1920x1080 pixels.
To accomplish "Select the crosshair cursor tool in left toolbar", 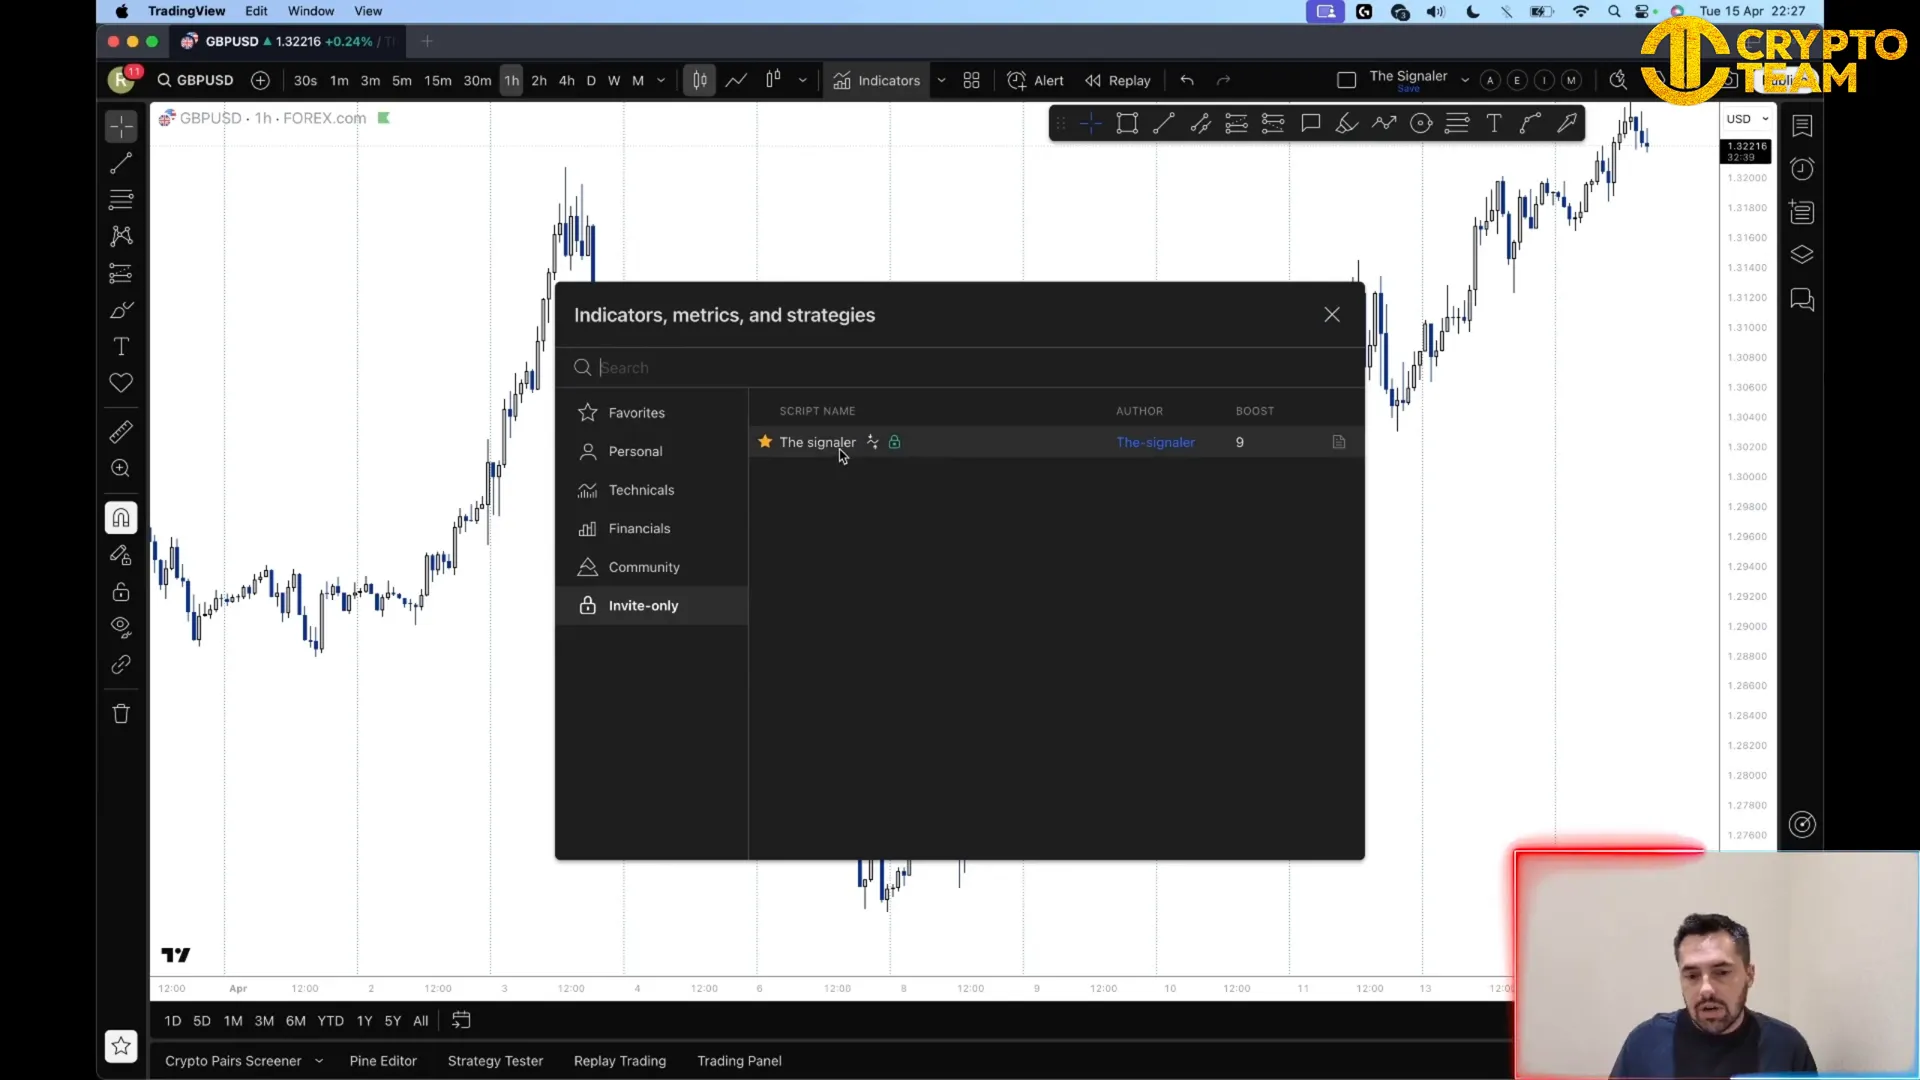I will [x=121, y=126].
